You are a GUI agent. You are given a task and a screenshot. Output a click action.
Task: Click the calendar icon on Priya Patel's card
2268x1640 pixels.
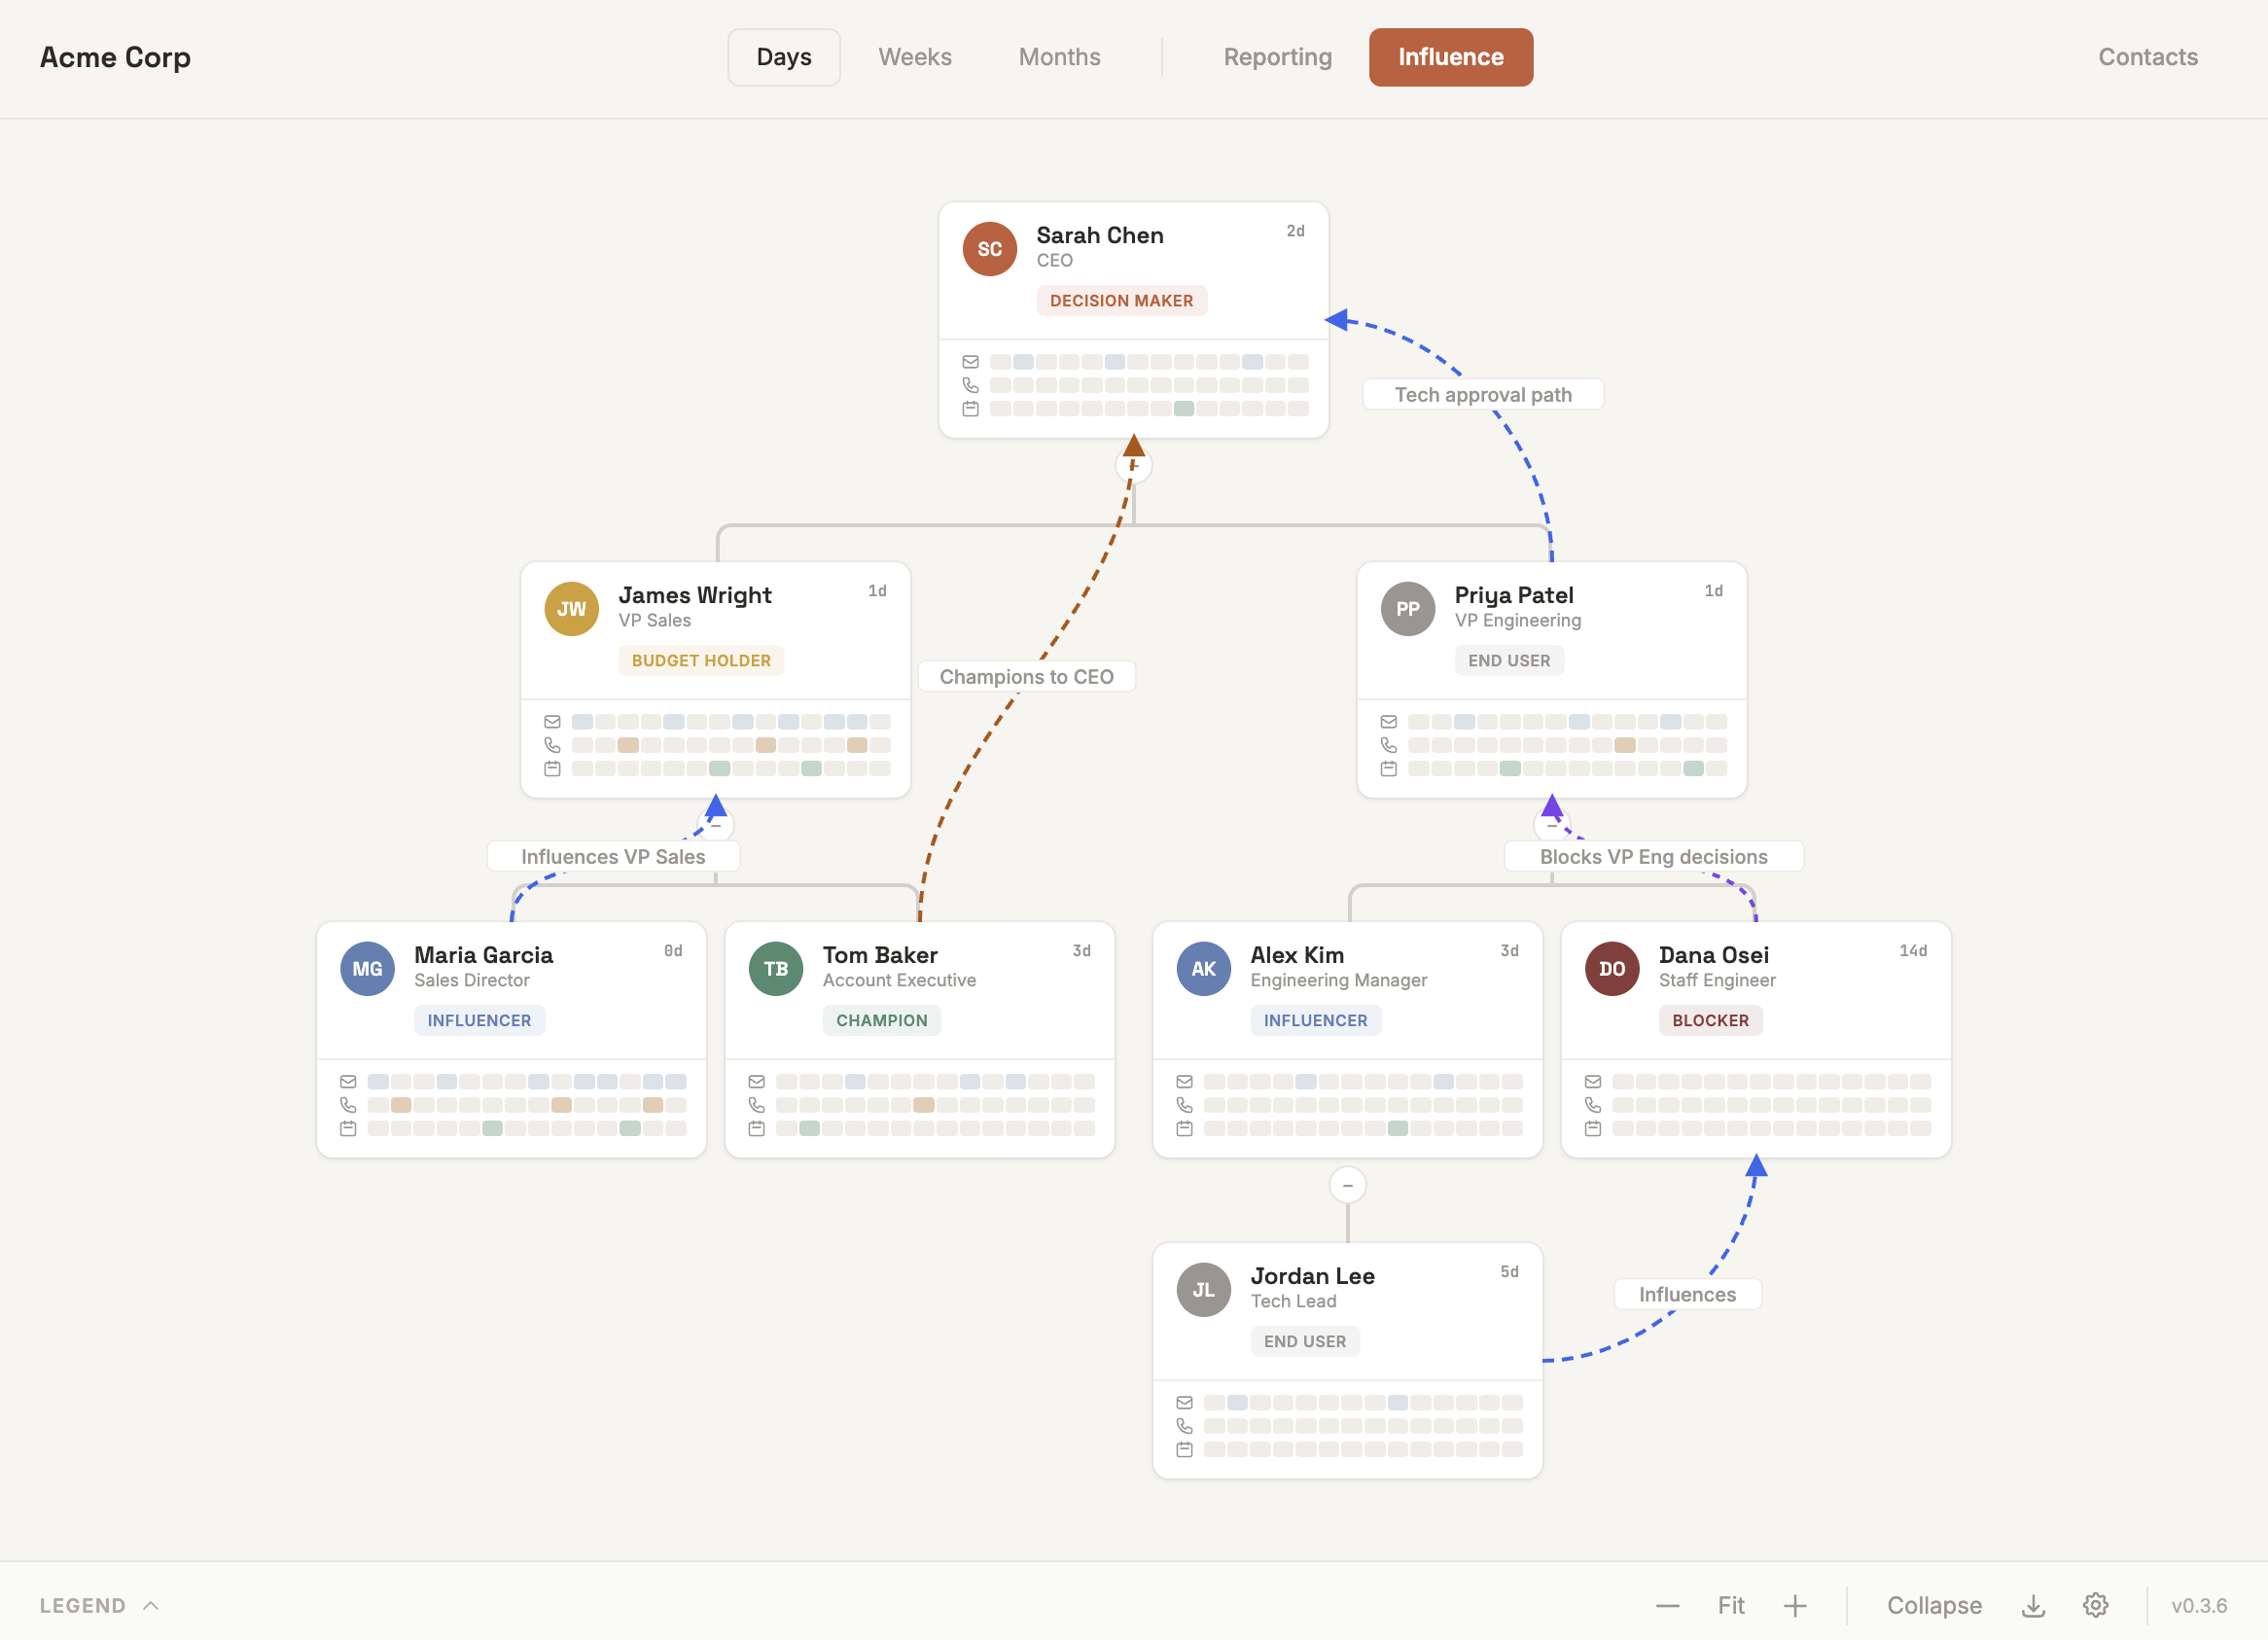[x=1389, y=768]
